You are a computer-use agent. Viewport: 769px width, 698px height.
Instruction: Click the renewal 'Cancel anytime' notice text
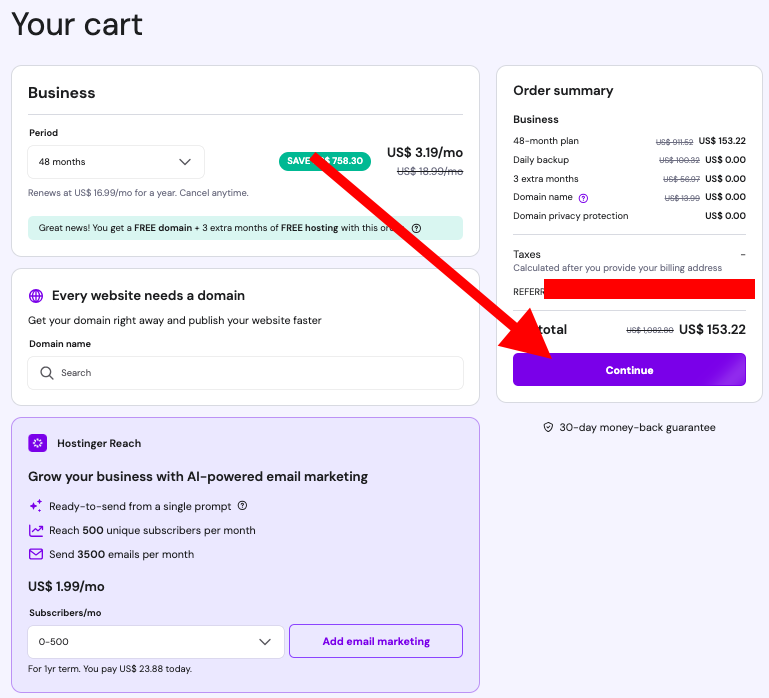pos(139,193)
